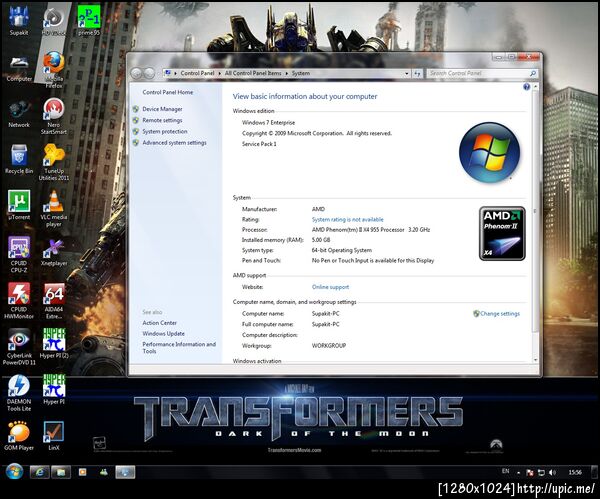Click Control Panel in the breadcrumb
600x499 pixels.
point(197,73)
